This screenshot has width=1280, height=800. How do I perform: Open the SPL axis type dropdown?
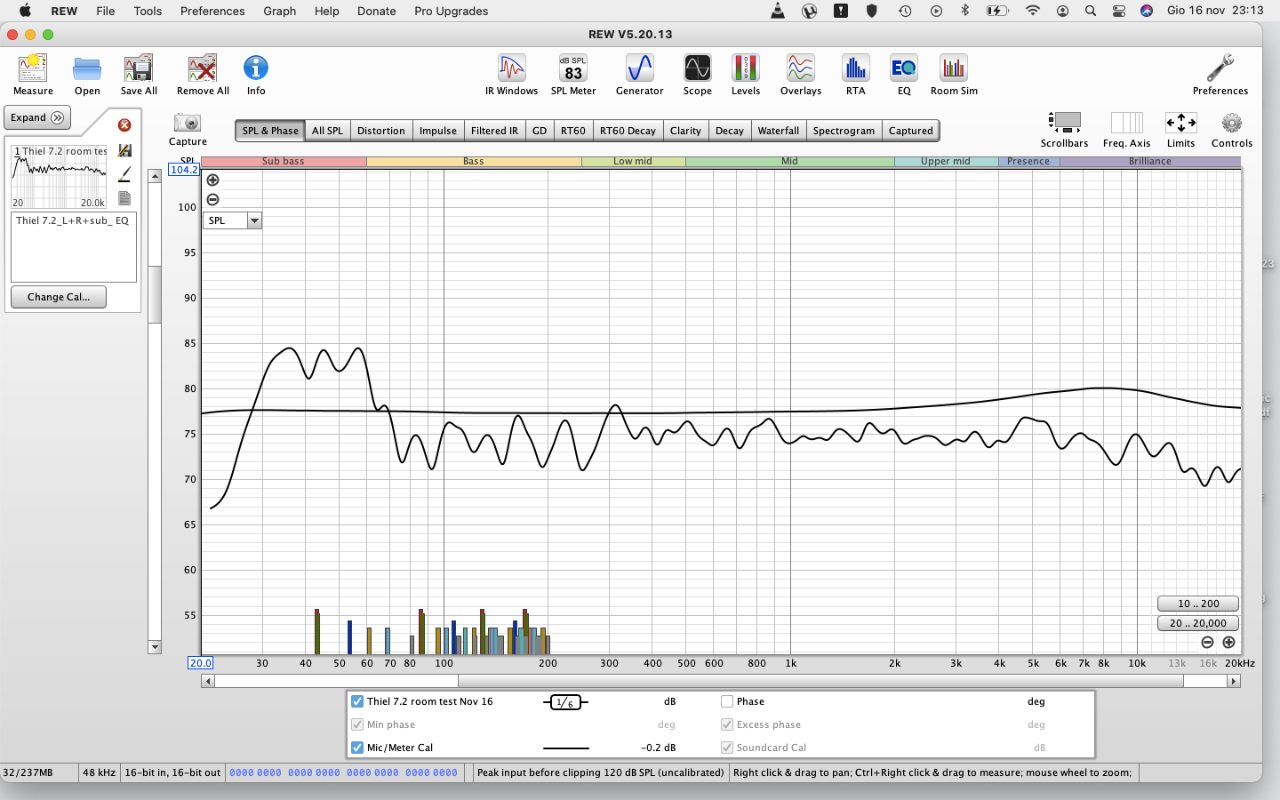(x=233, y=220)
